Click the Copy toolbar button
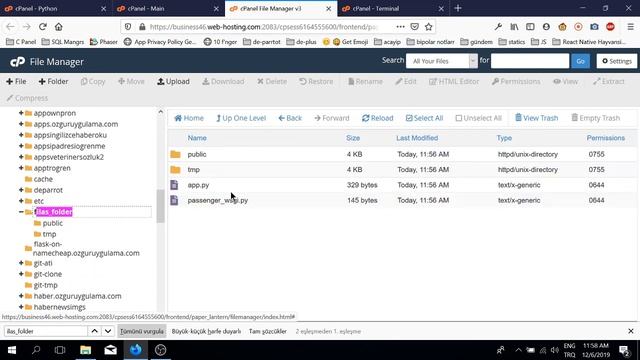 93,82
